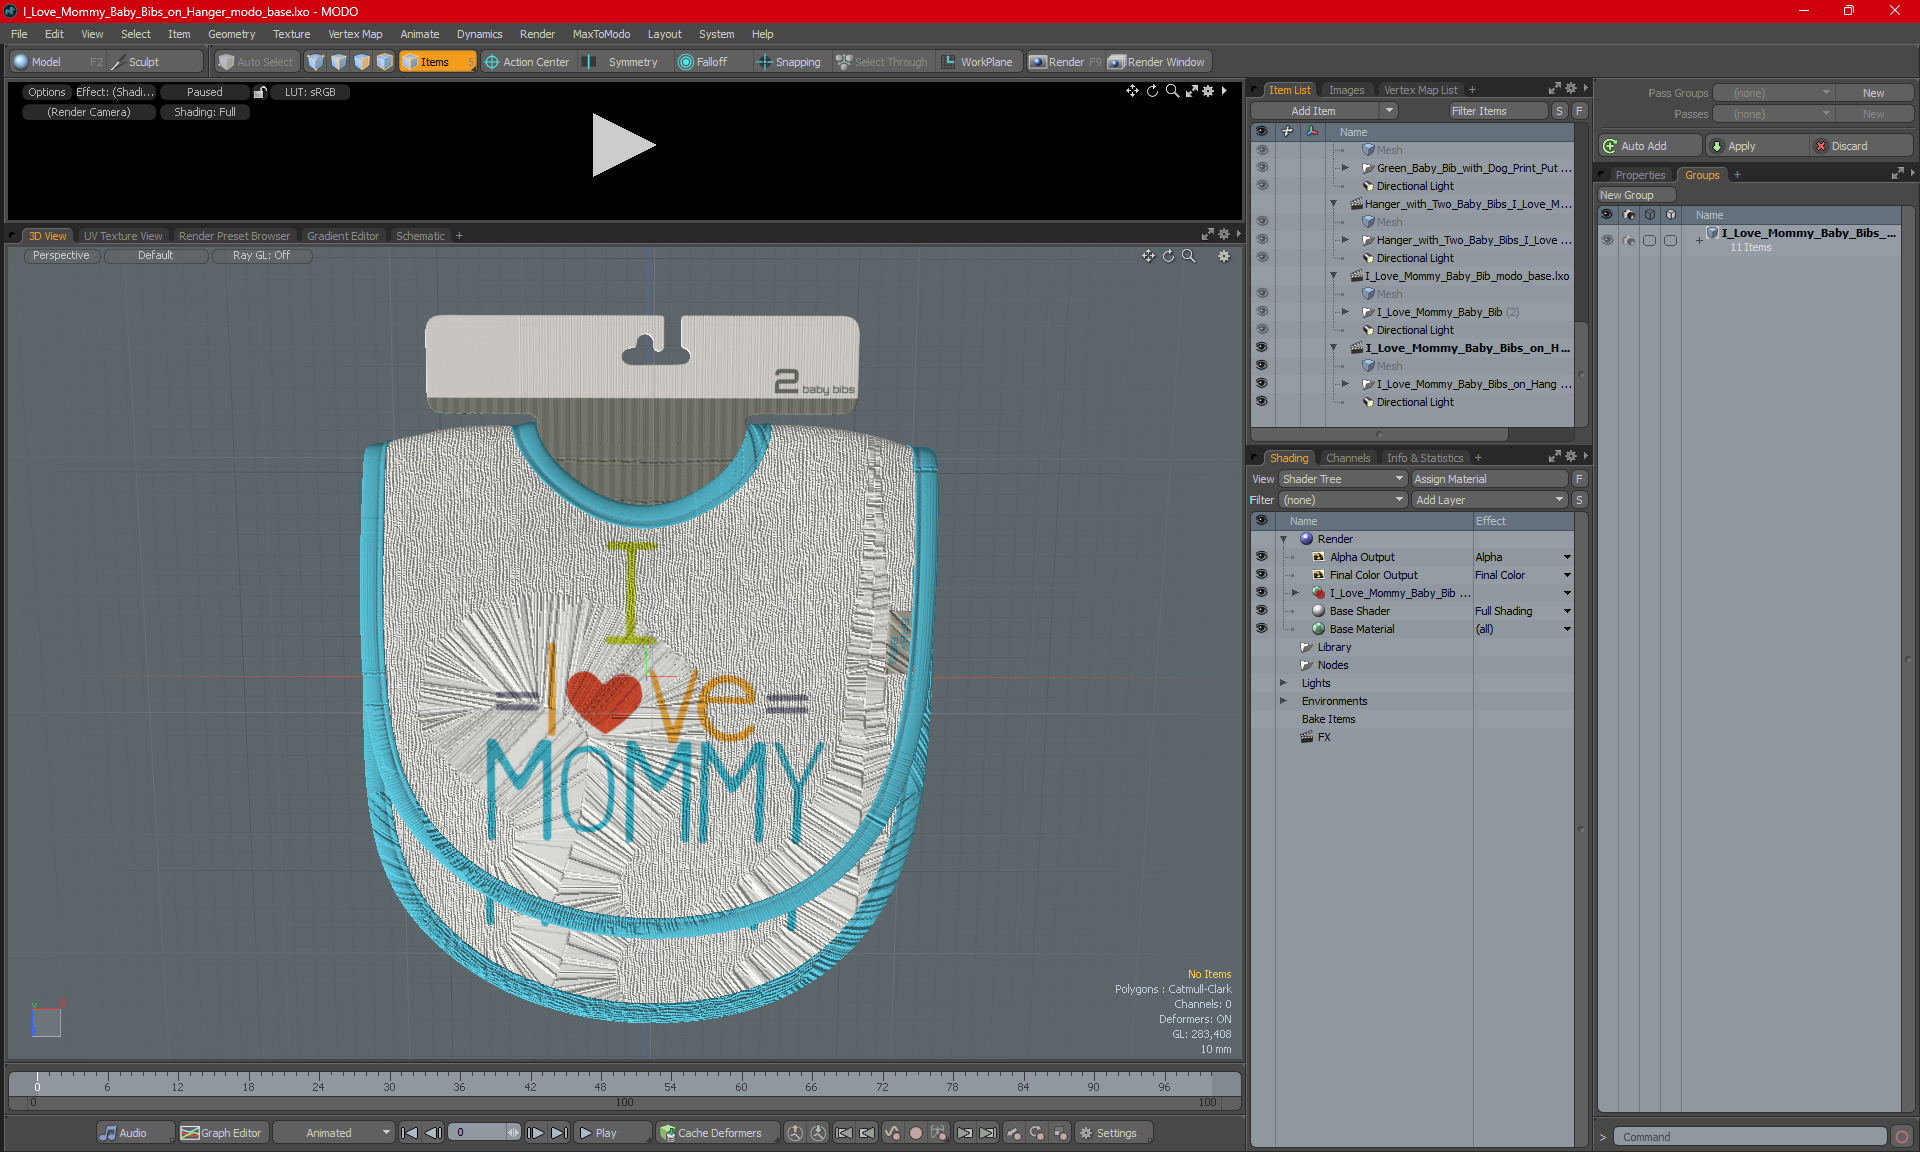Open the Falloff options

(x=704, y=62)
